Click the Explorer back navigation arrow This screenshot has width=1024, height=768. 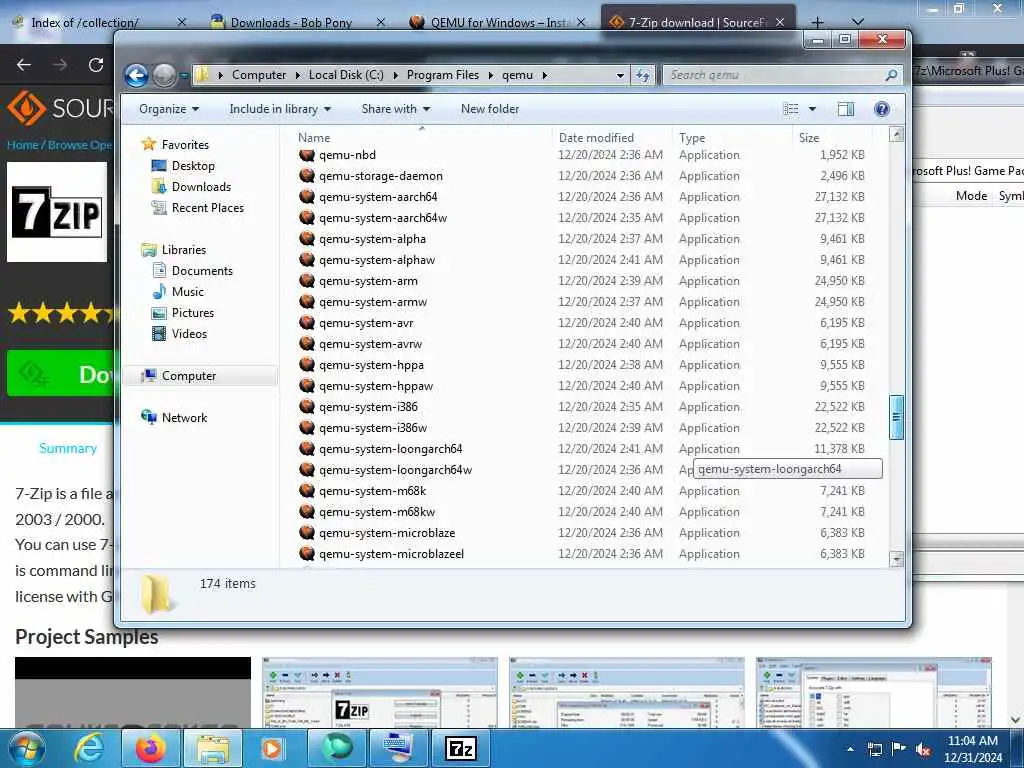(136, 76)
